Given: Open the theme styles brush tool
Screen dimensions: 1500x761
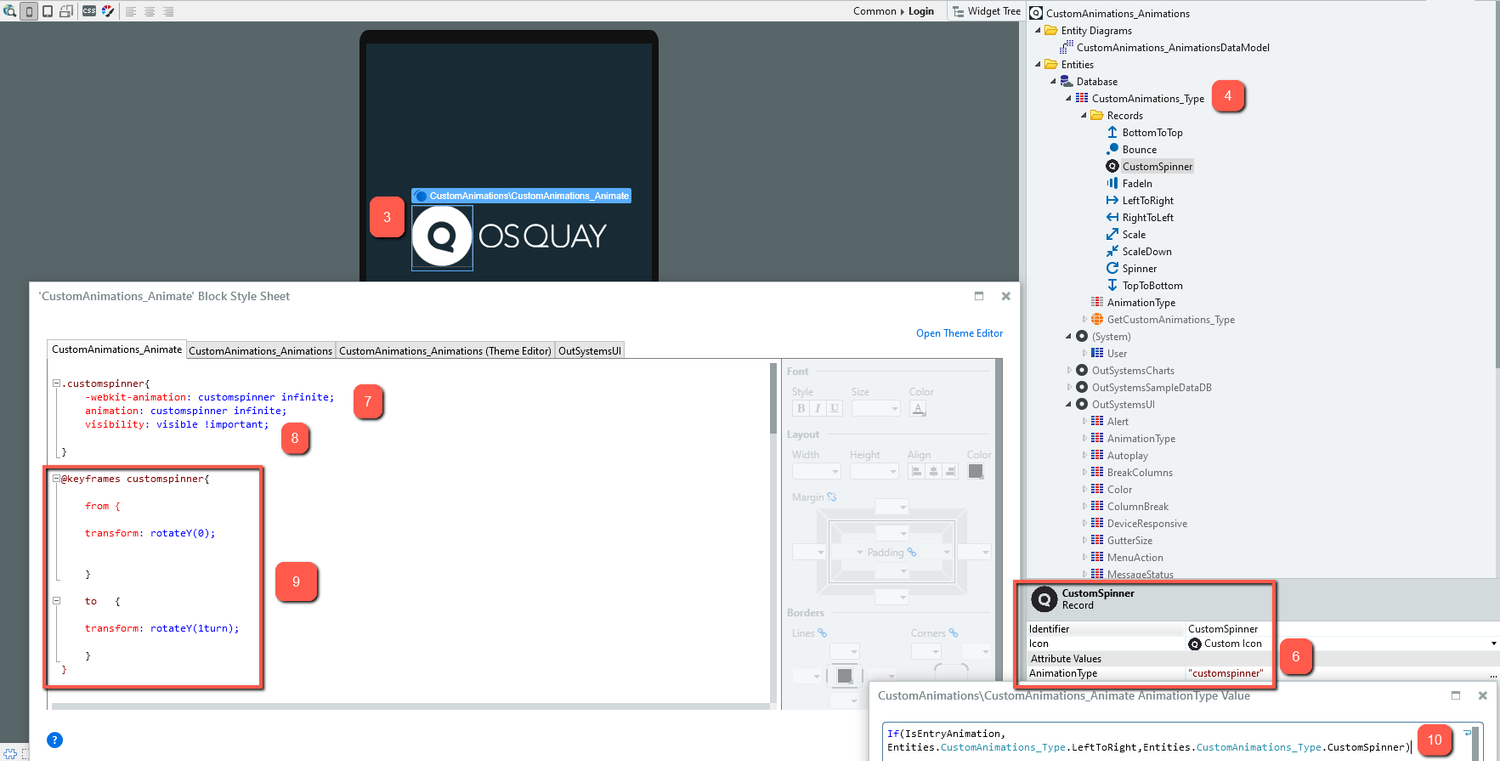Looking at the screenshot, I should pos(107,10).
